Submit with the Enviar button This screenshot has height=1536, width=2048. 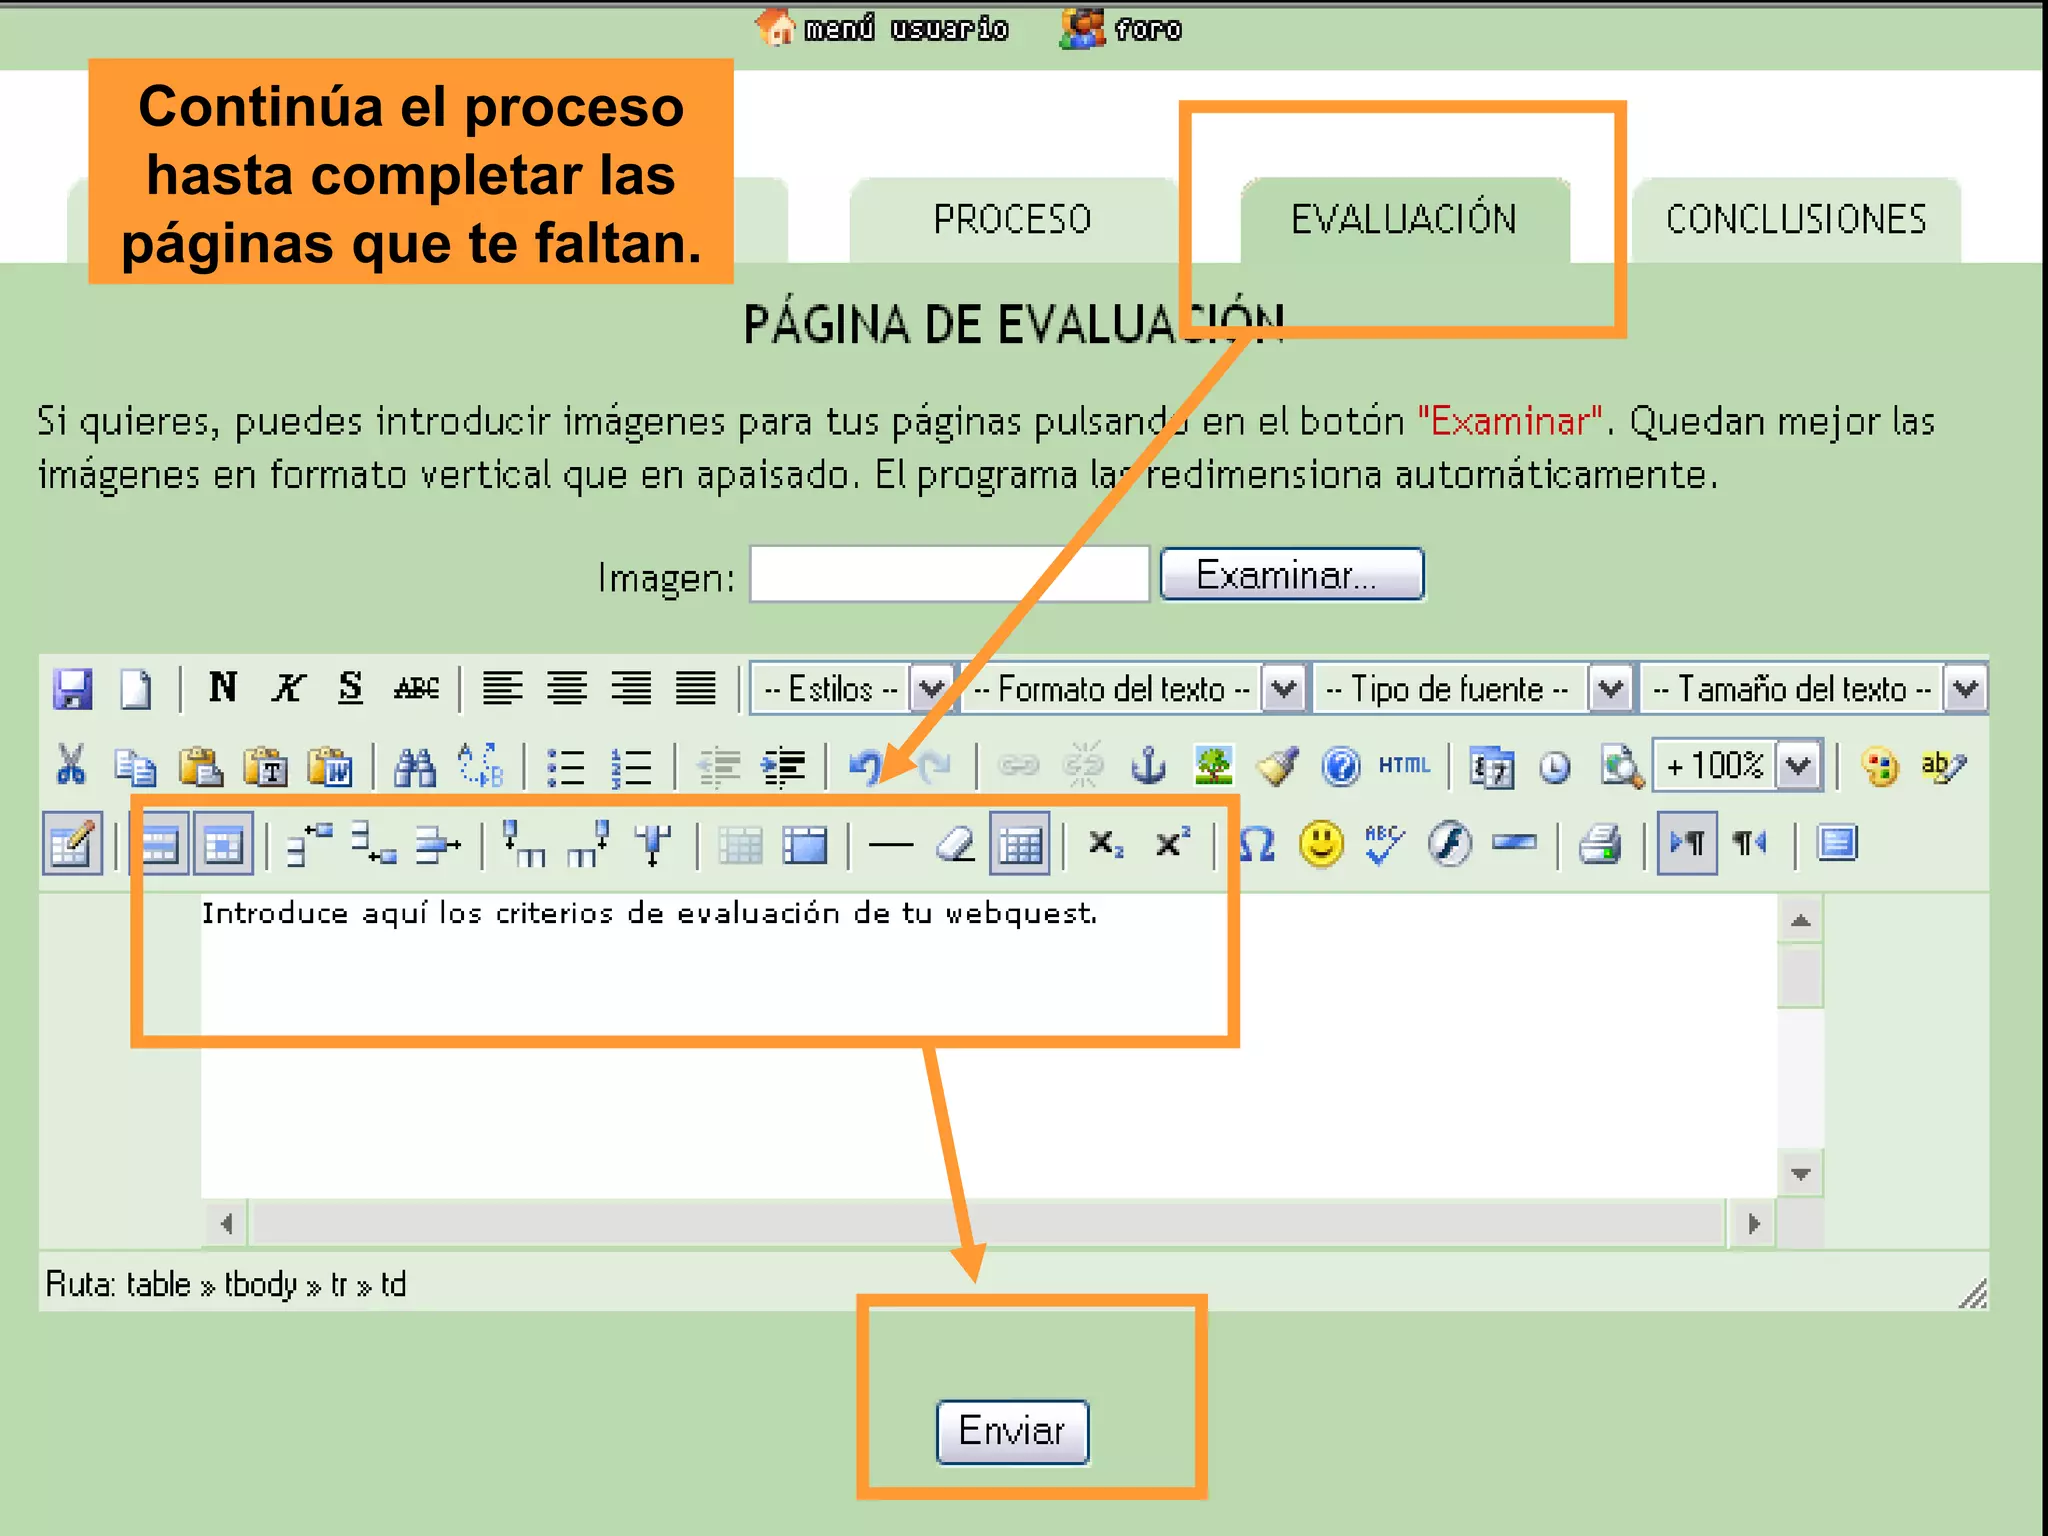1012,1432
